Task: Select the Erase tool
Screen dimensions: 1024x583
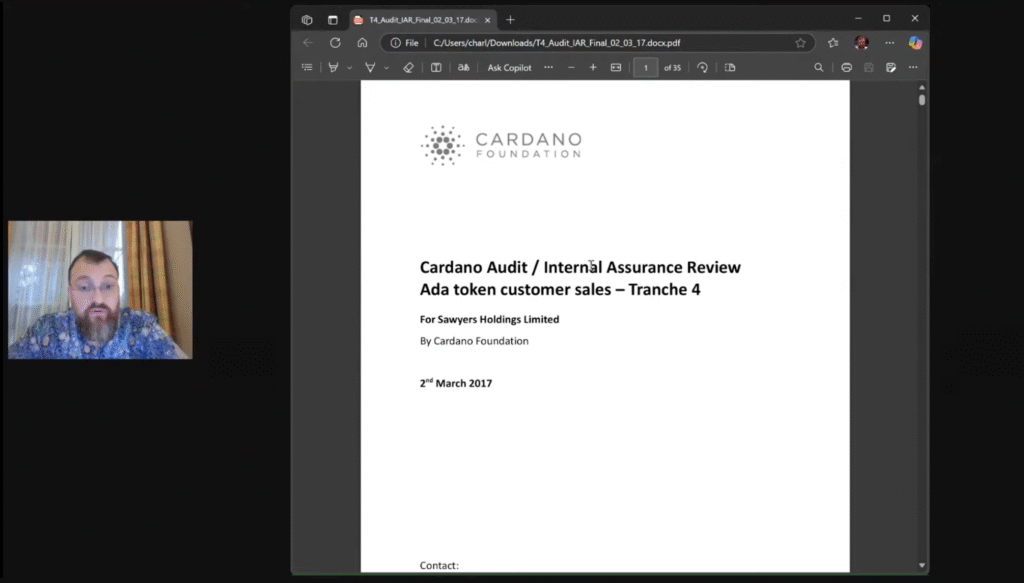Action: pos(408,68)
